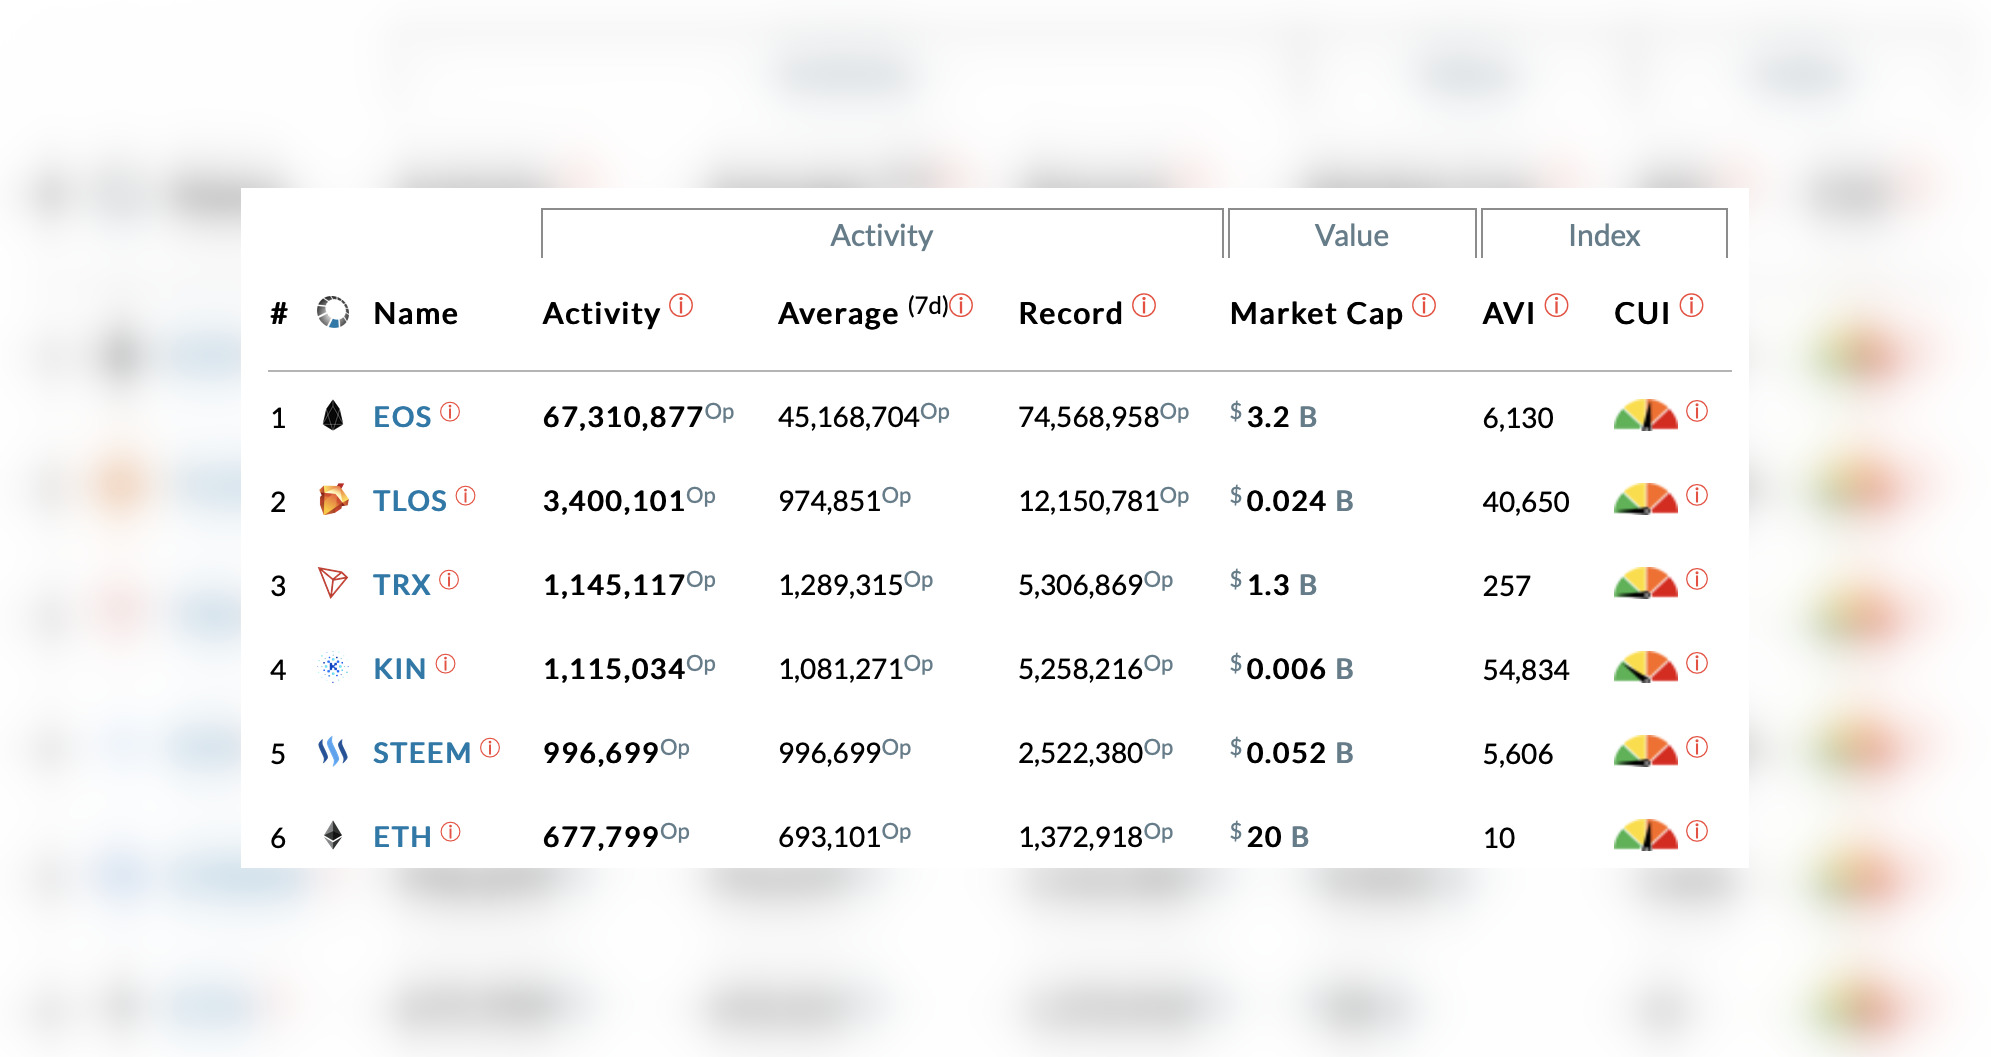Sort by the AVI column header
This screenshot has width=1991, height=1057.
[x=1508, y=313]
